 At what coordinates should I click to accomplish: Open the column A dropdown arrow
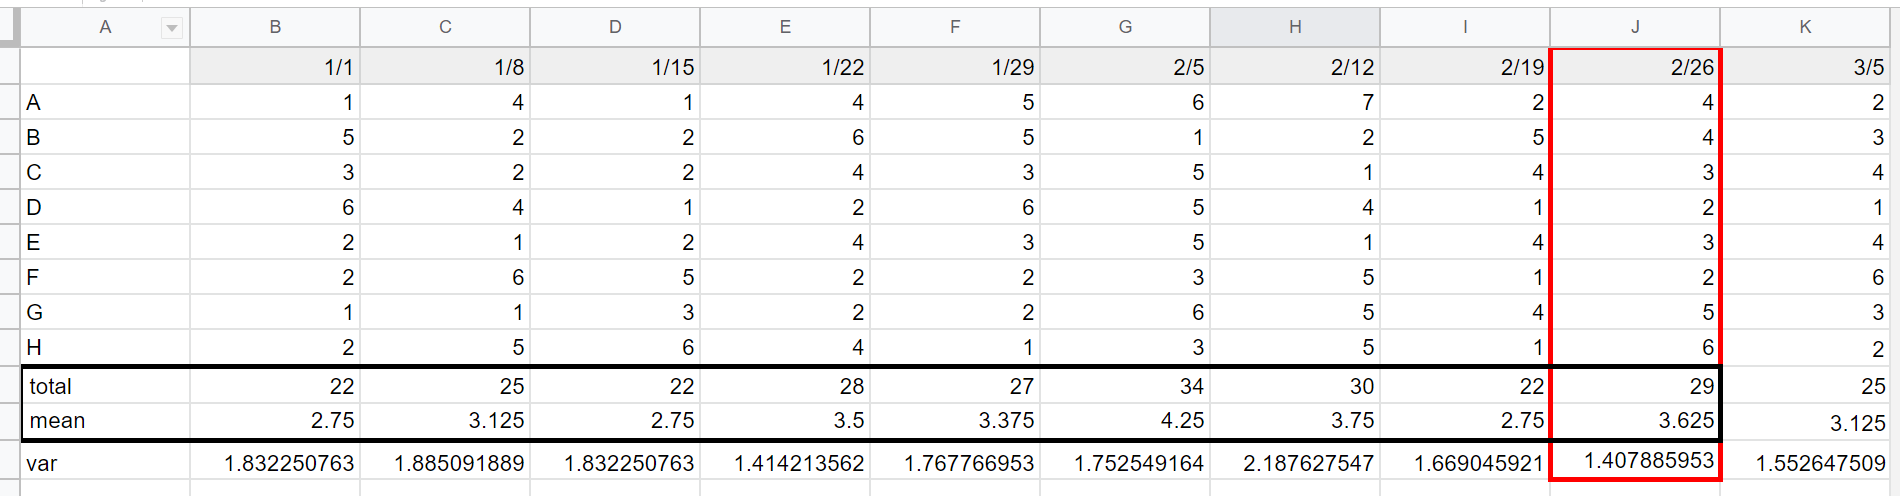(172, 28)
